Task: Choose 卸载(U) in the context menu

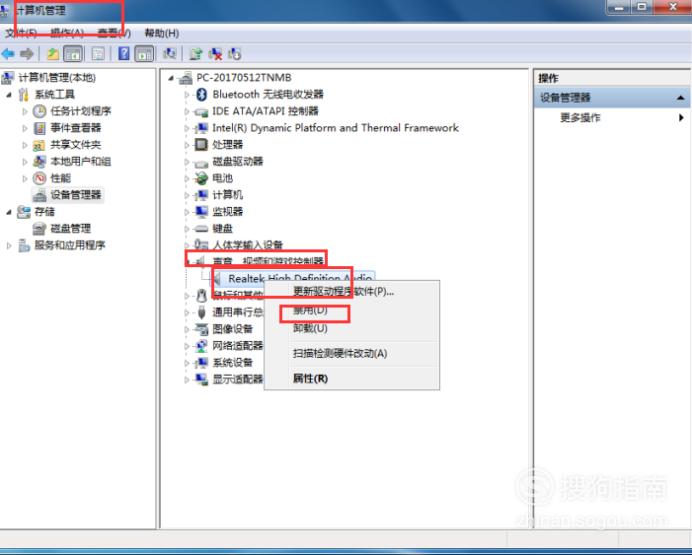Action: (x=310, y=328)
